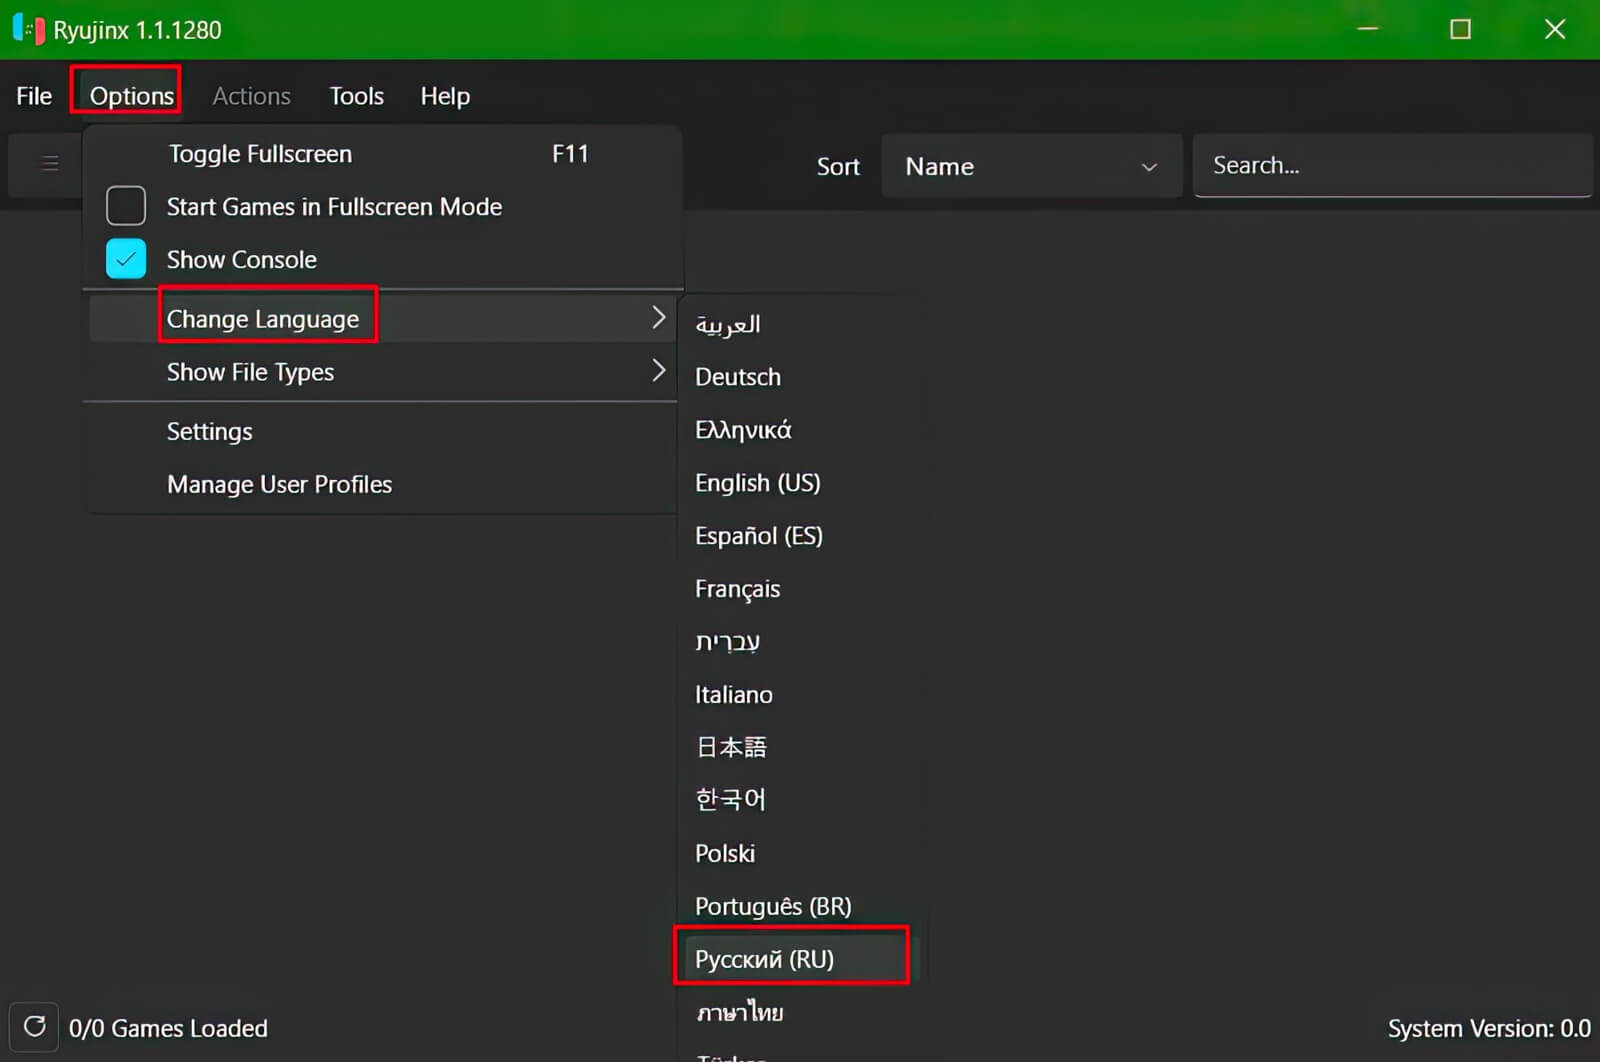Open the Tools menu
Image resolution: width=1600 pixels, height=1062 pixels.
[356, 96]
